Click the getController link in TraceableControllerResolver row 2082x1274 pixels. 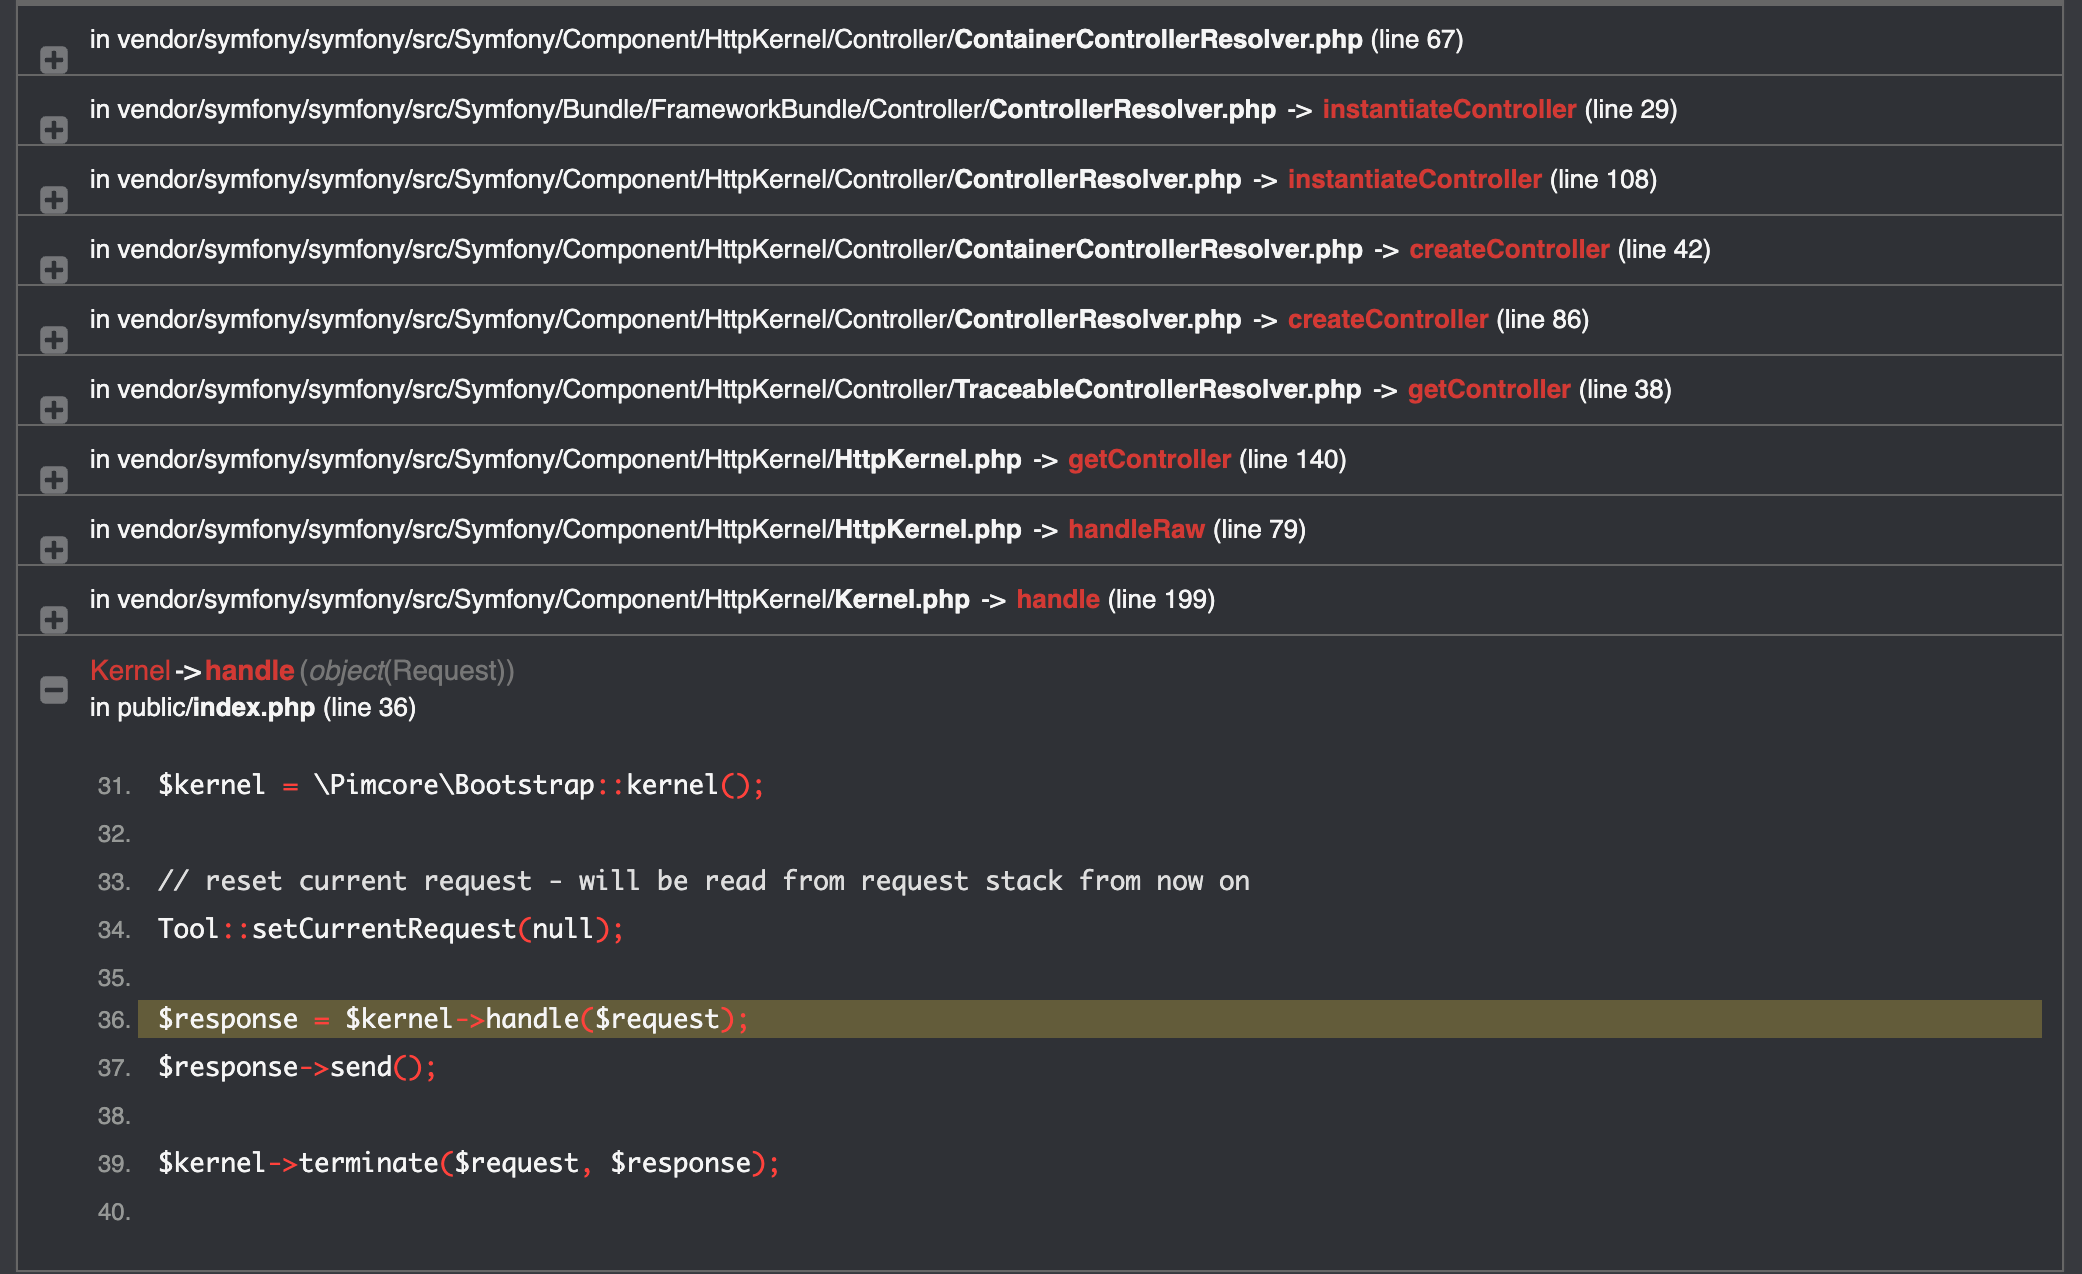1489,390
